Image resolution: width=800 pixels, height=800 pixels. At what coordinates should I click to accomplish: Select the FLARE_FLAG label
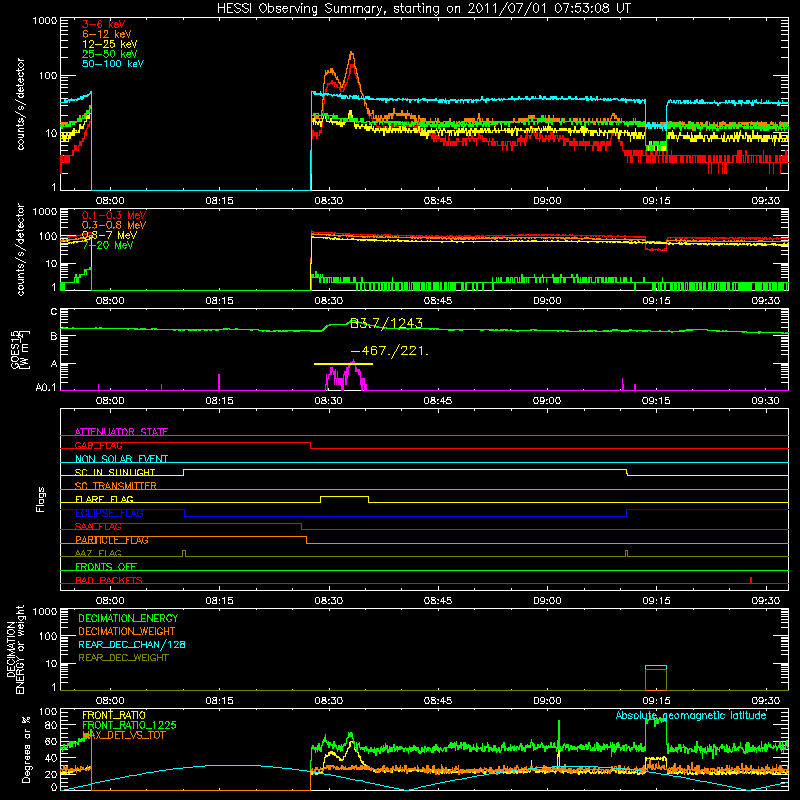[104, 499]
